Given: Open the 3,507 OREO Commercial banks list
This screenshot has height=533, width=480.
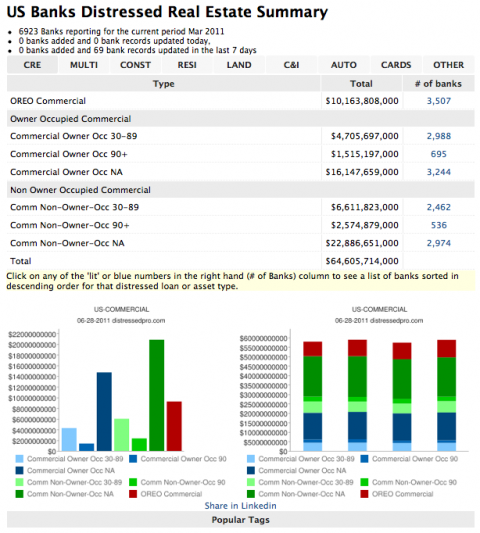Looking at the screenshot, I should 439,101.
